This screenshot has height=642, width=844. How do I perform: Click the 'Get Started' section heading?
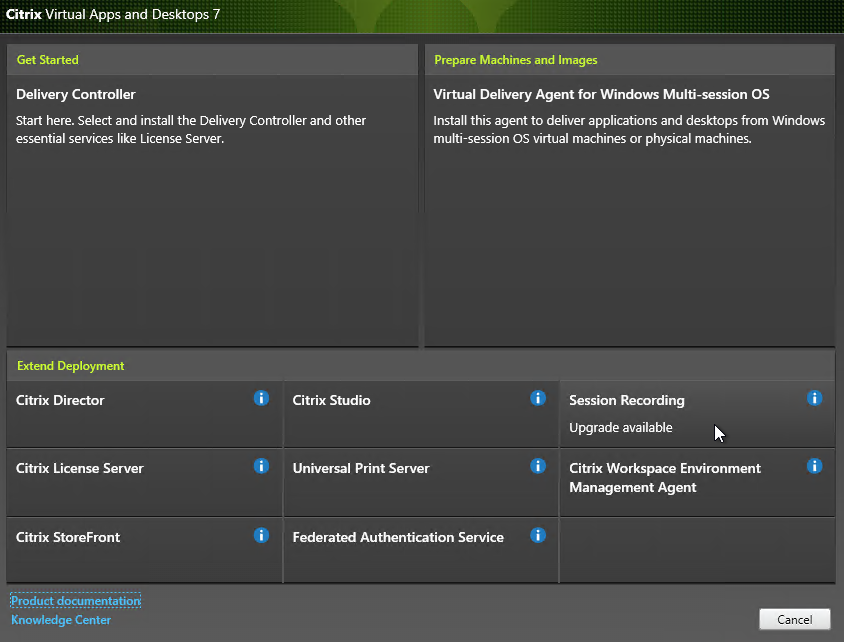point(47,60)
